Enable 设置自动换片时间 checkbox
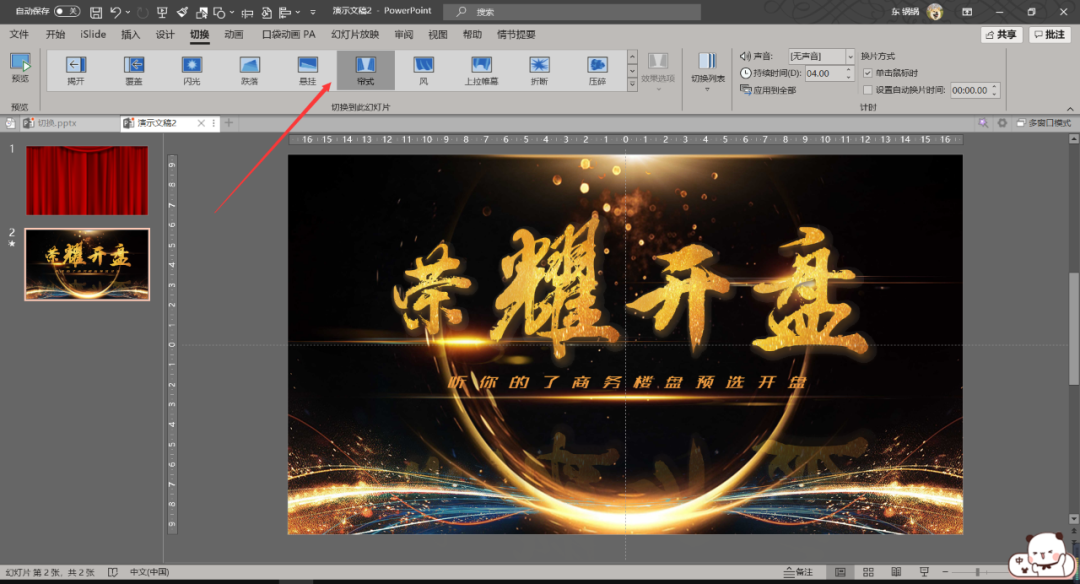The width and height of the screenshot is (1080, 584). (868, 90)
